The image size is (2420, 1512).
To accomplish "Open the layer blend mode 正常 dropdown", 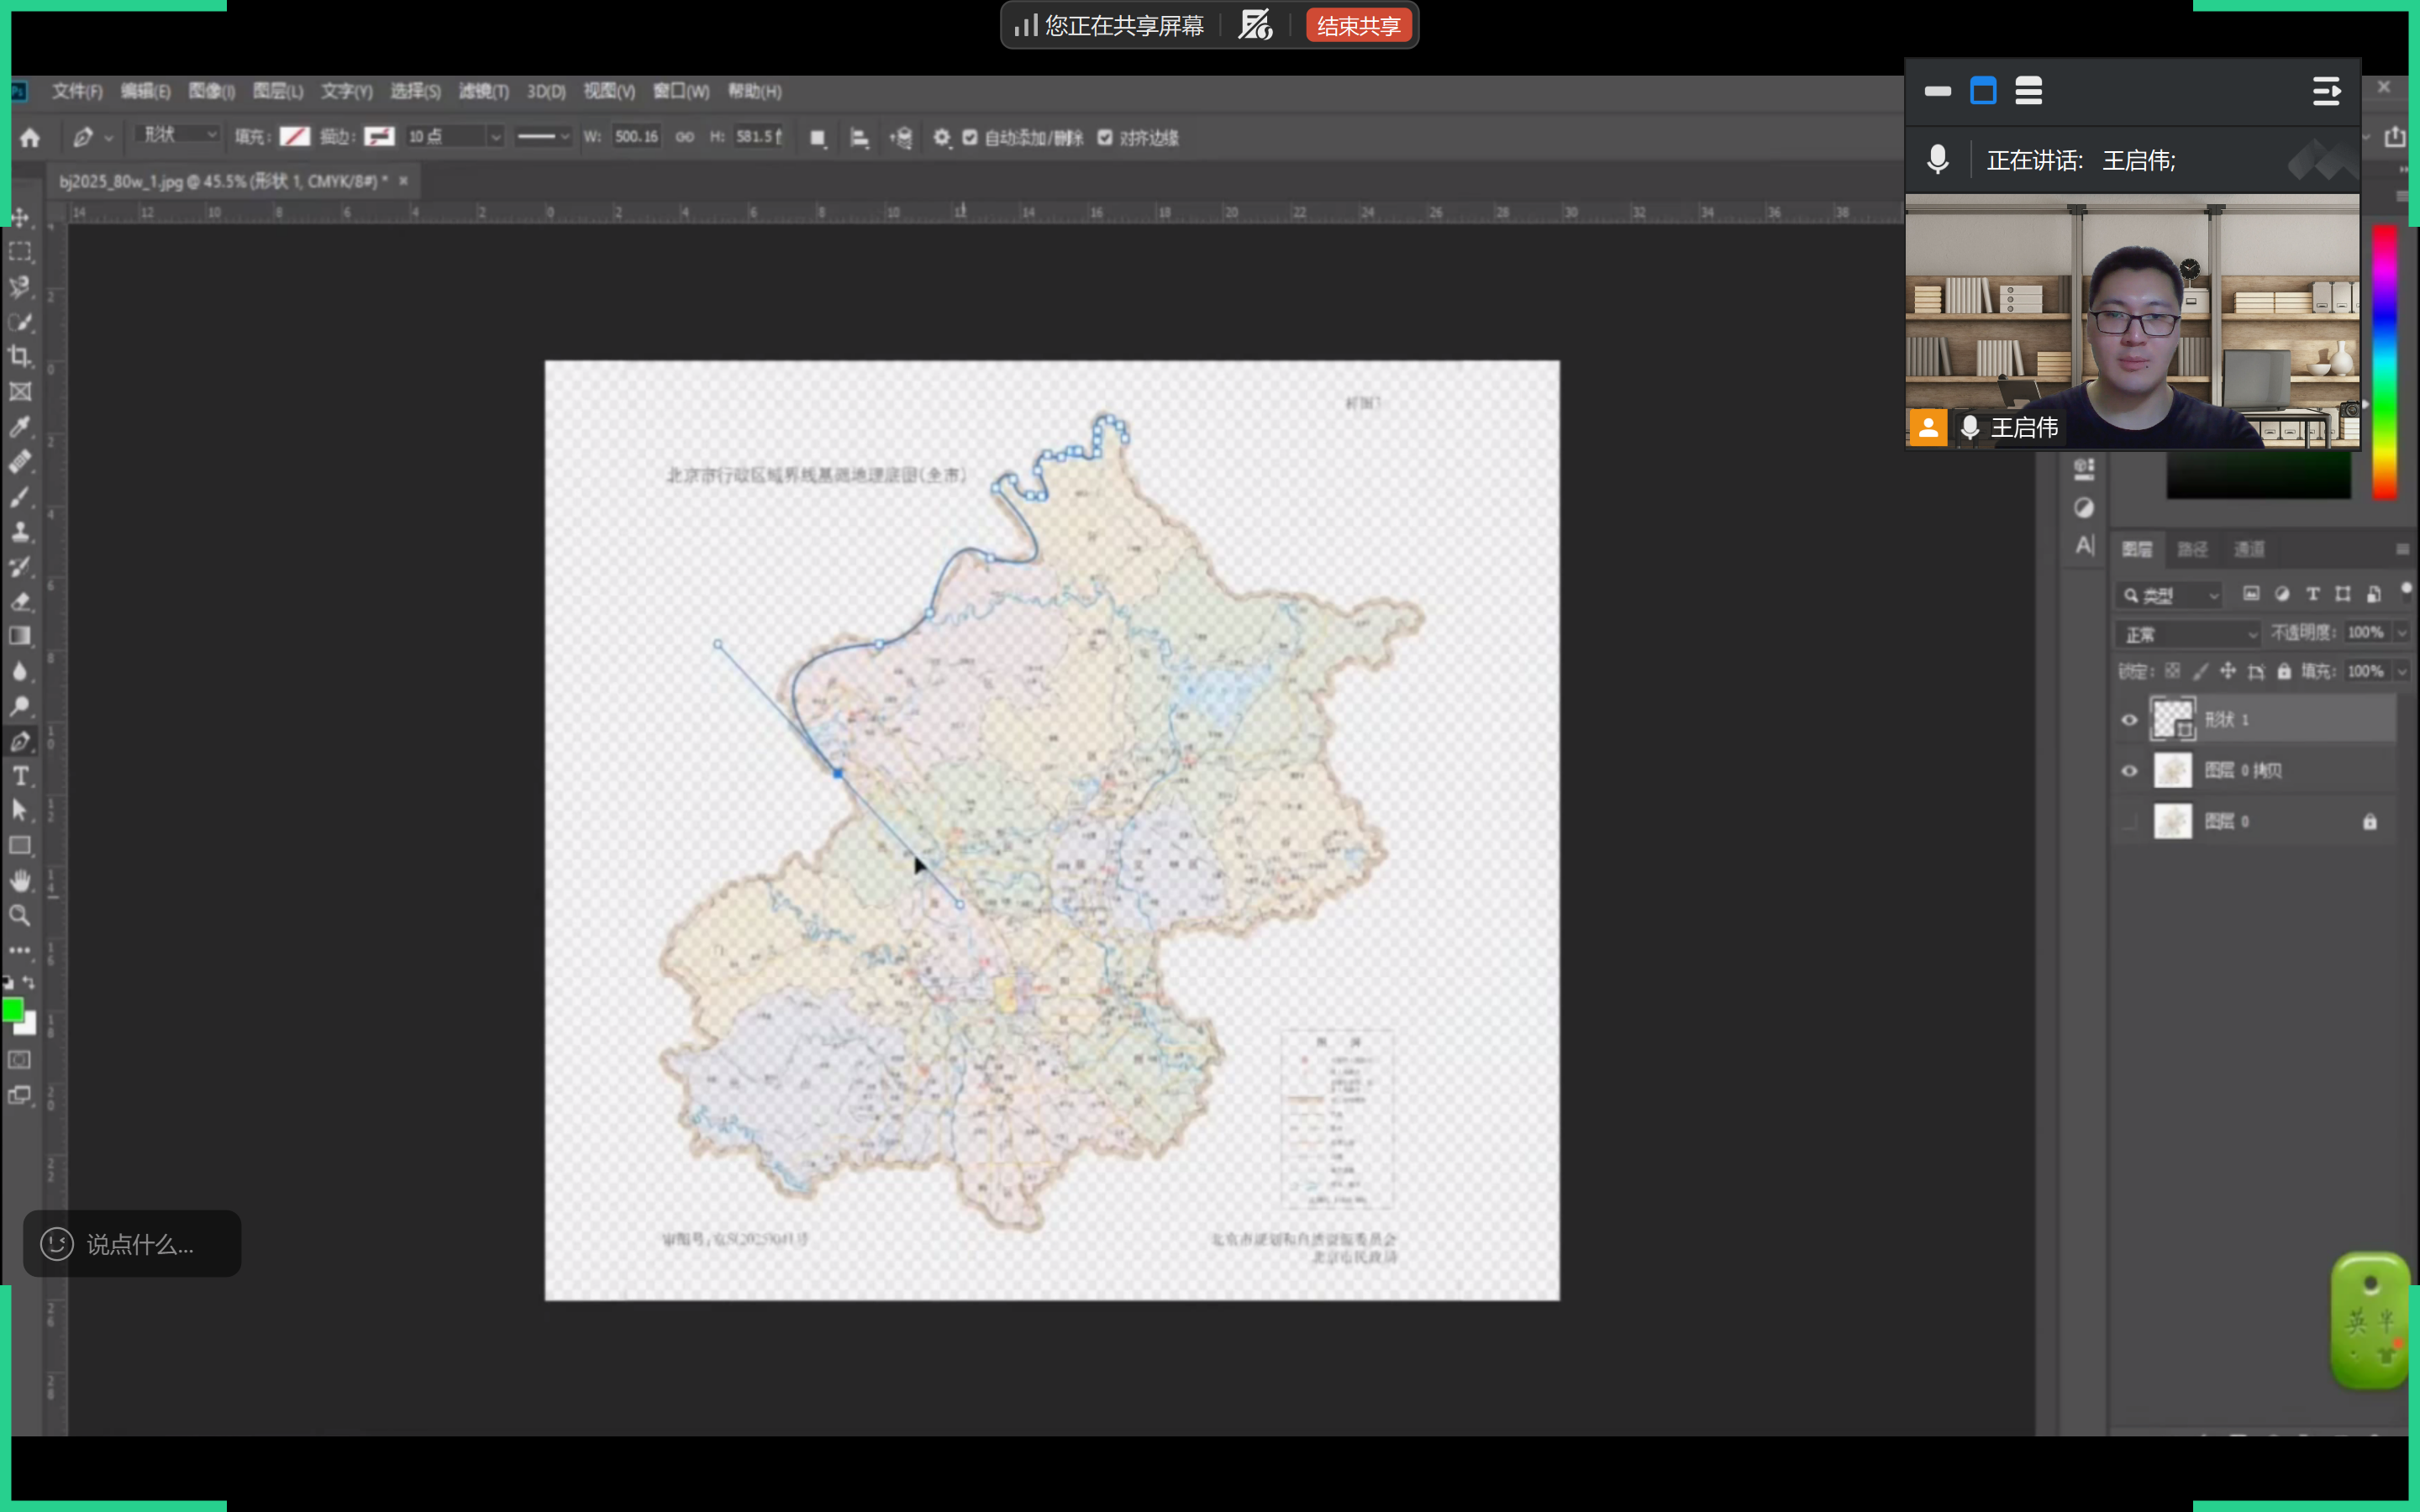I will click(2188, 634).
